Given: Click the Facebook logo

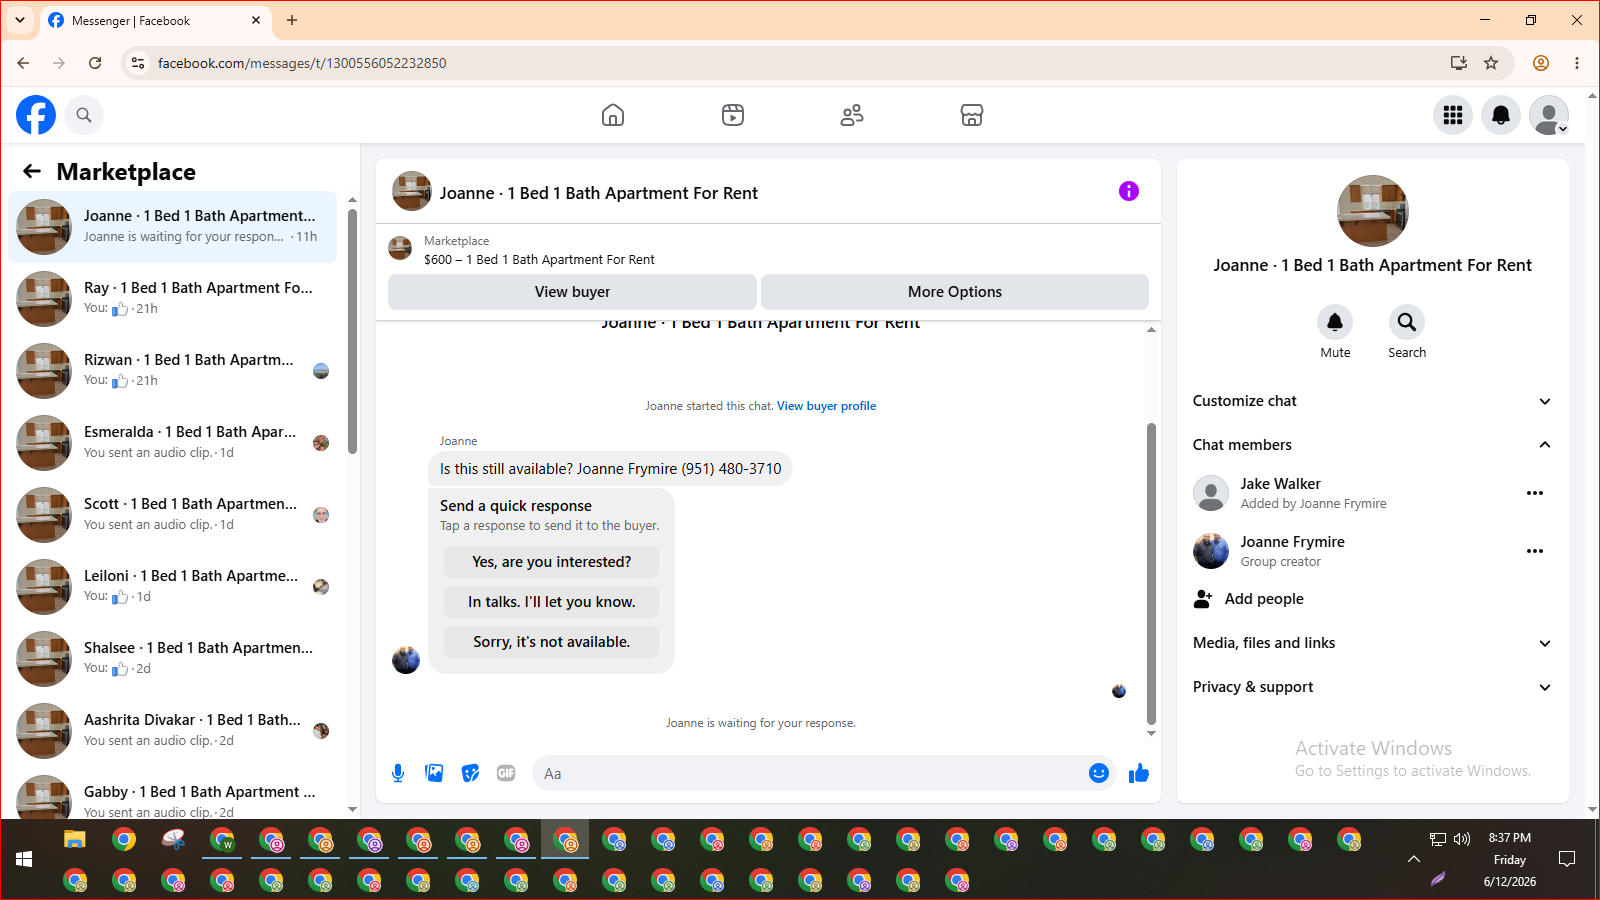Looking at the screenshot, I should coord(36,115).
